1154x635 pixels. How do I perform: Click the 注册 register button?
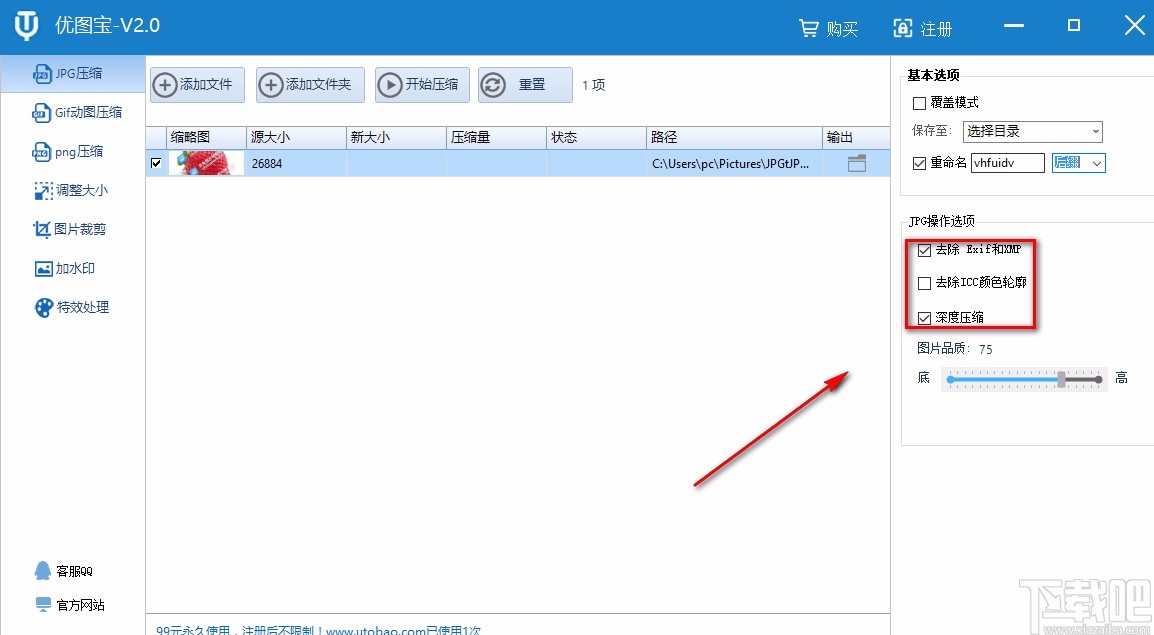[922, 29]
